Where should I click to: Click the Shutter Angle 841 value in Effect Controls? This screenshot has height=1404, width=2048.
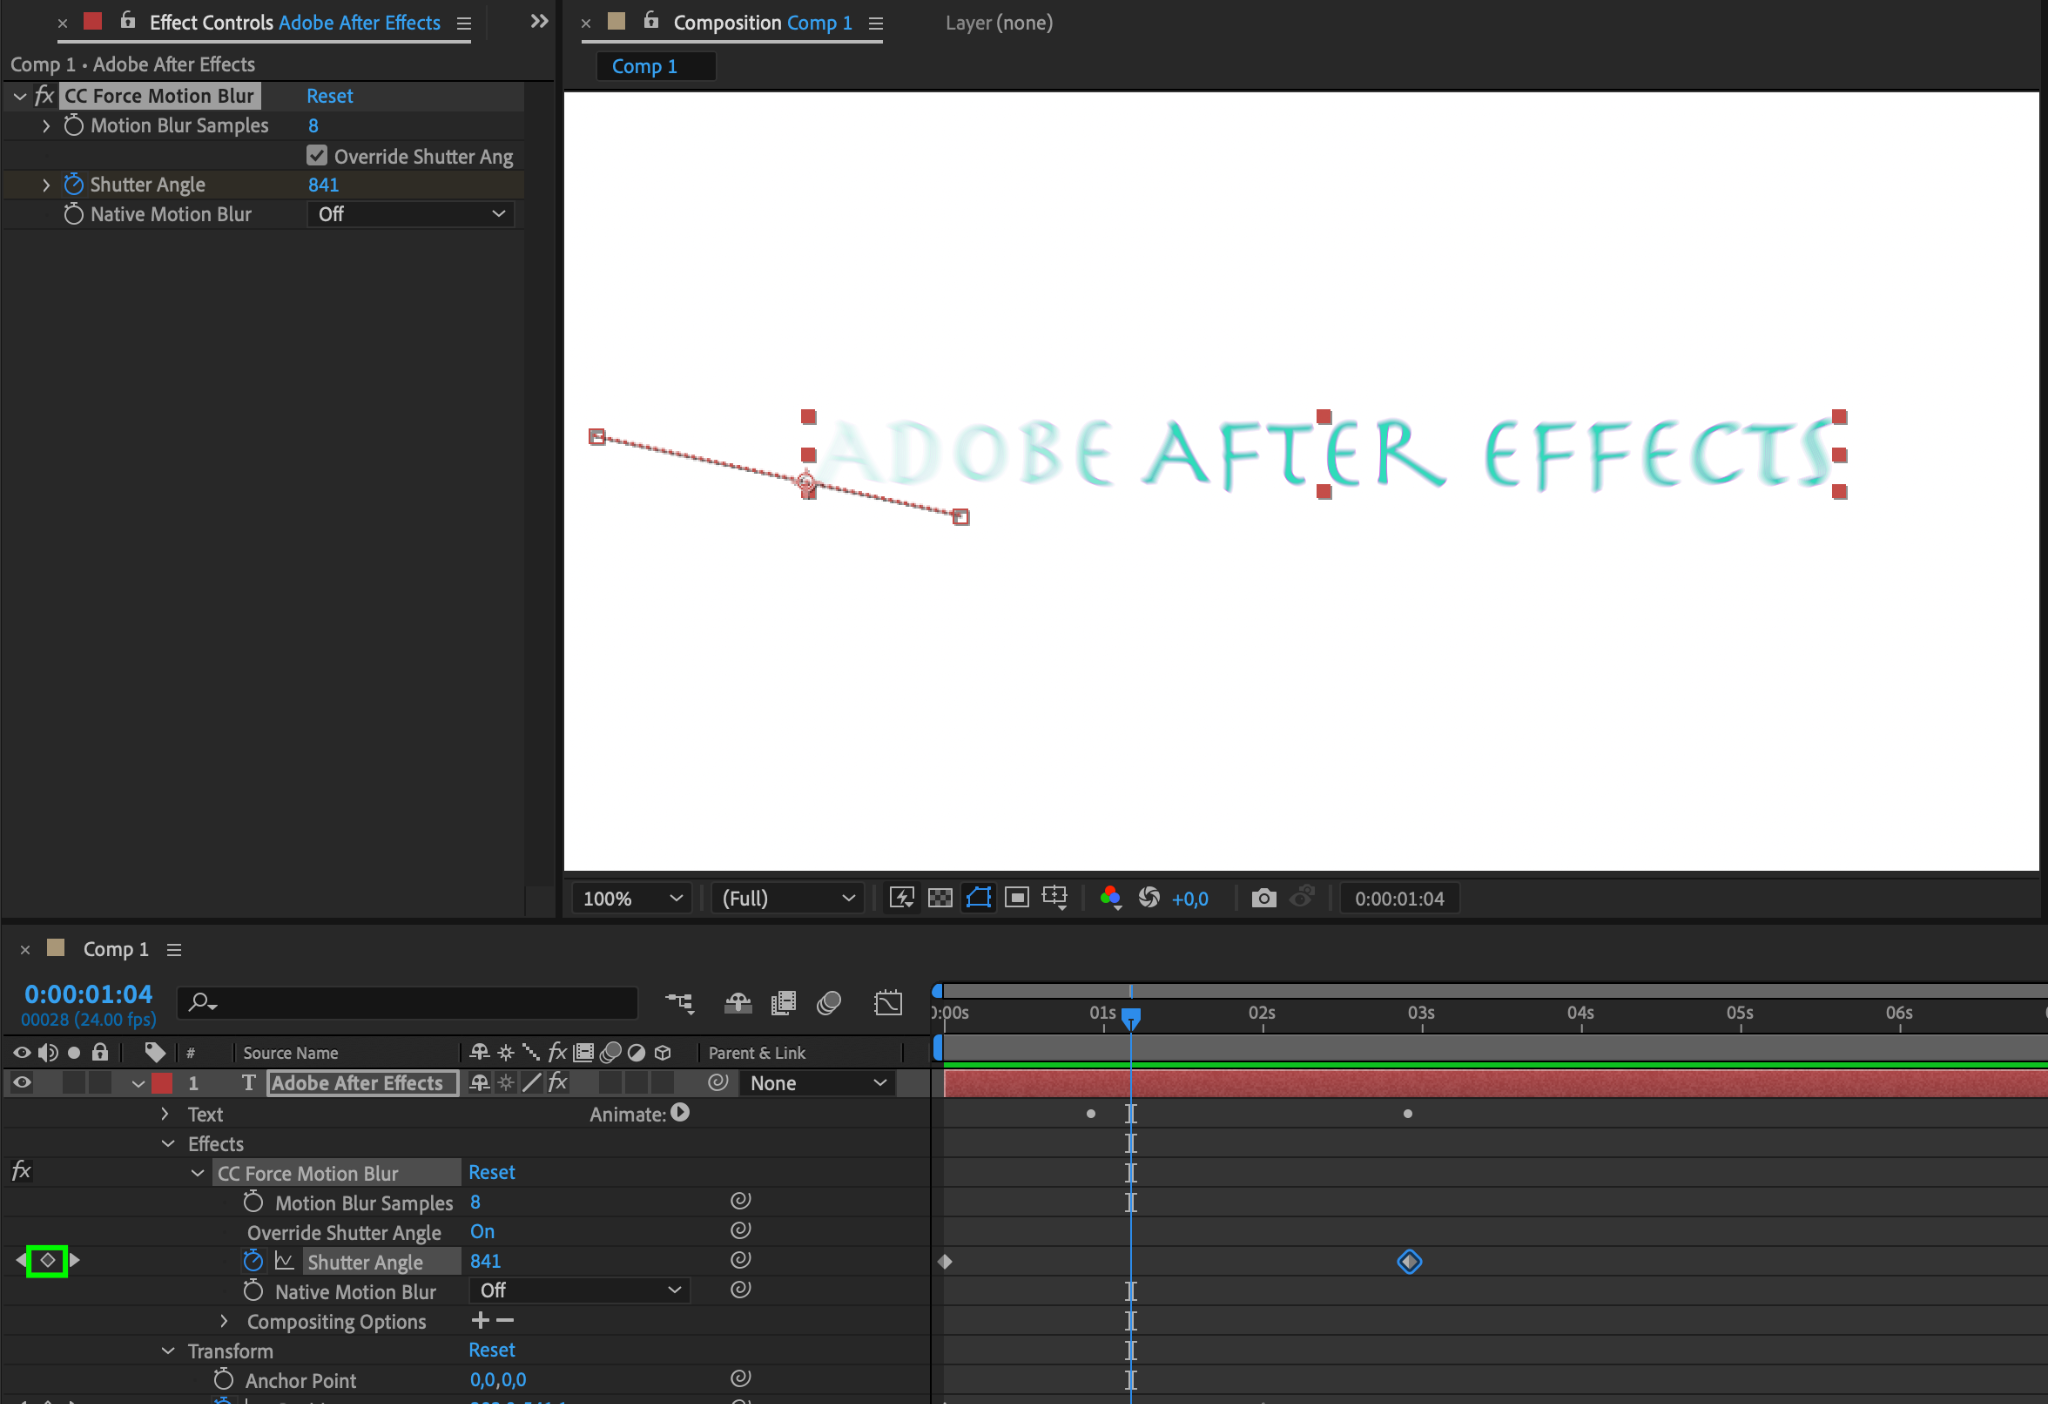point(323,184)
